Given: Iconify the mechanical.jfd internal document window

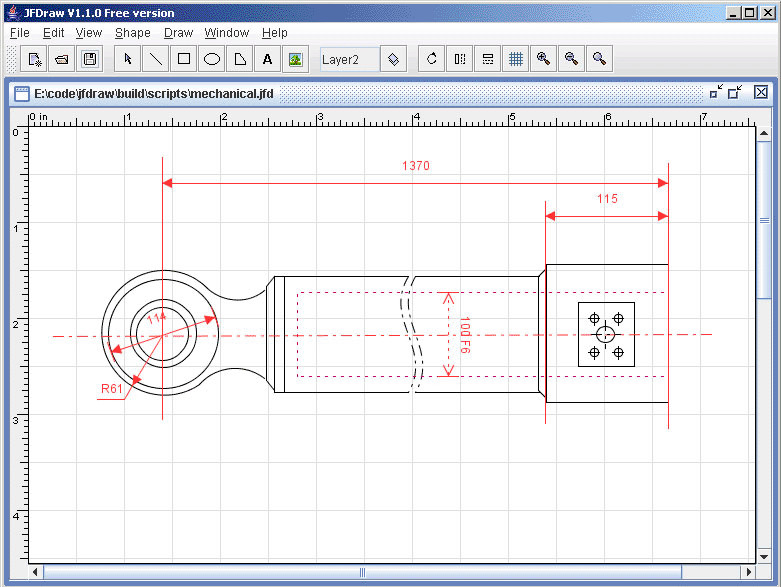Looking at the screenshot, I should coord(716,92).
